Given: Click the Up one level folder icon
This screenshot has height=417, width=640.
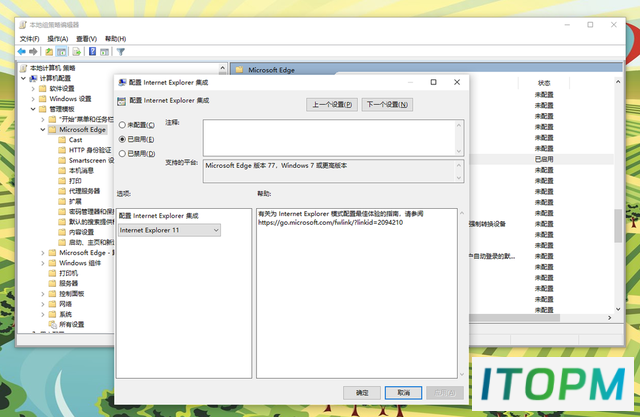Looking at the screenshot, I should coord(49,51).
